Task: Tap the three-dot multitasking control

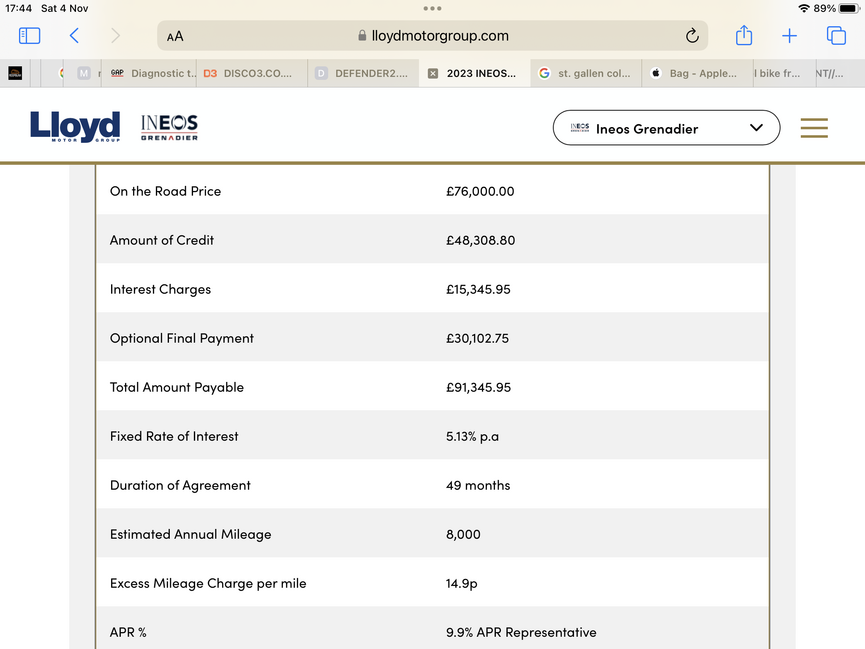Action: click(432, 8)
